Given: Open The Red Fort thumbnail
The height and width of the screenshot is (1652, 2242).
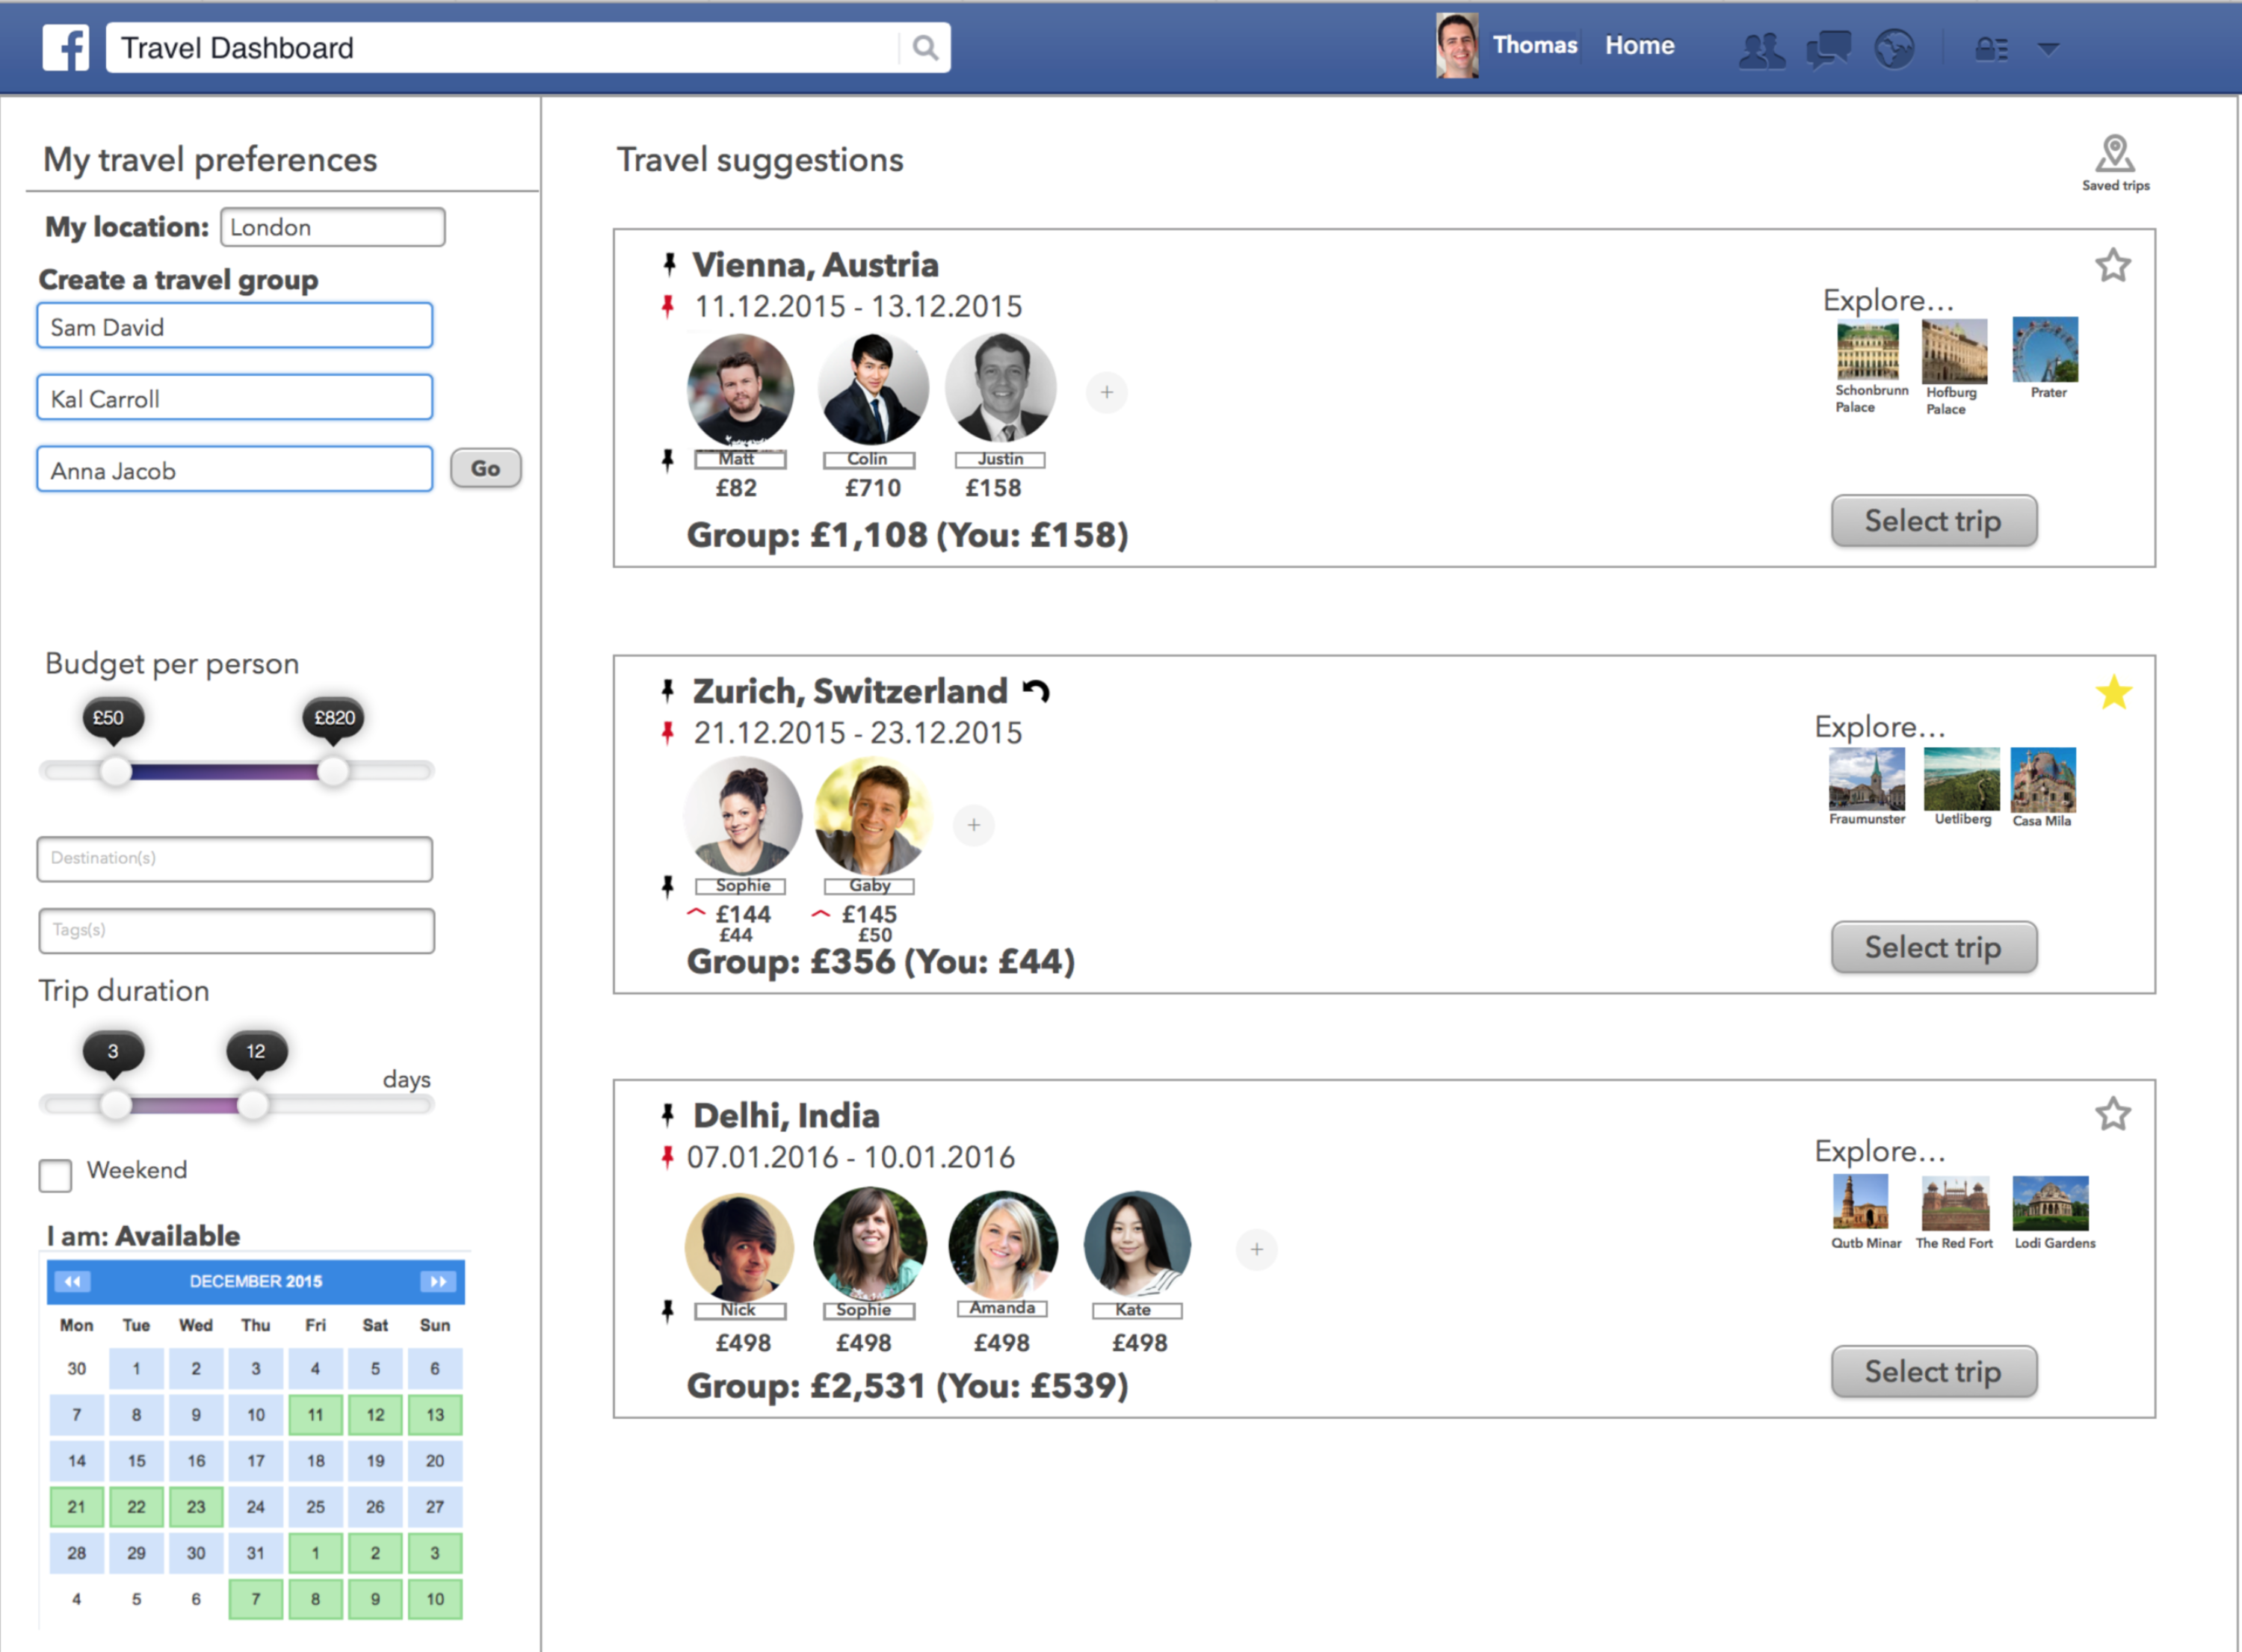Looking at the screenshot, I should click(1955, 1203).
